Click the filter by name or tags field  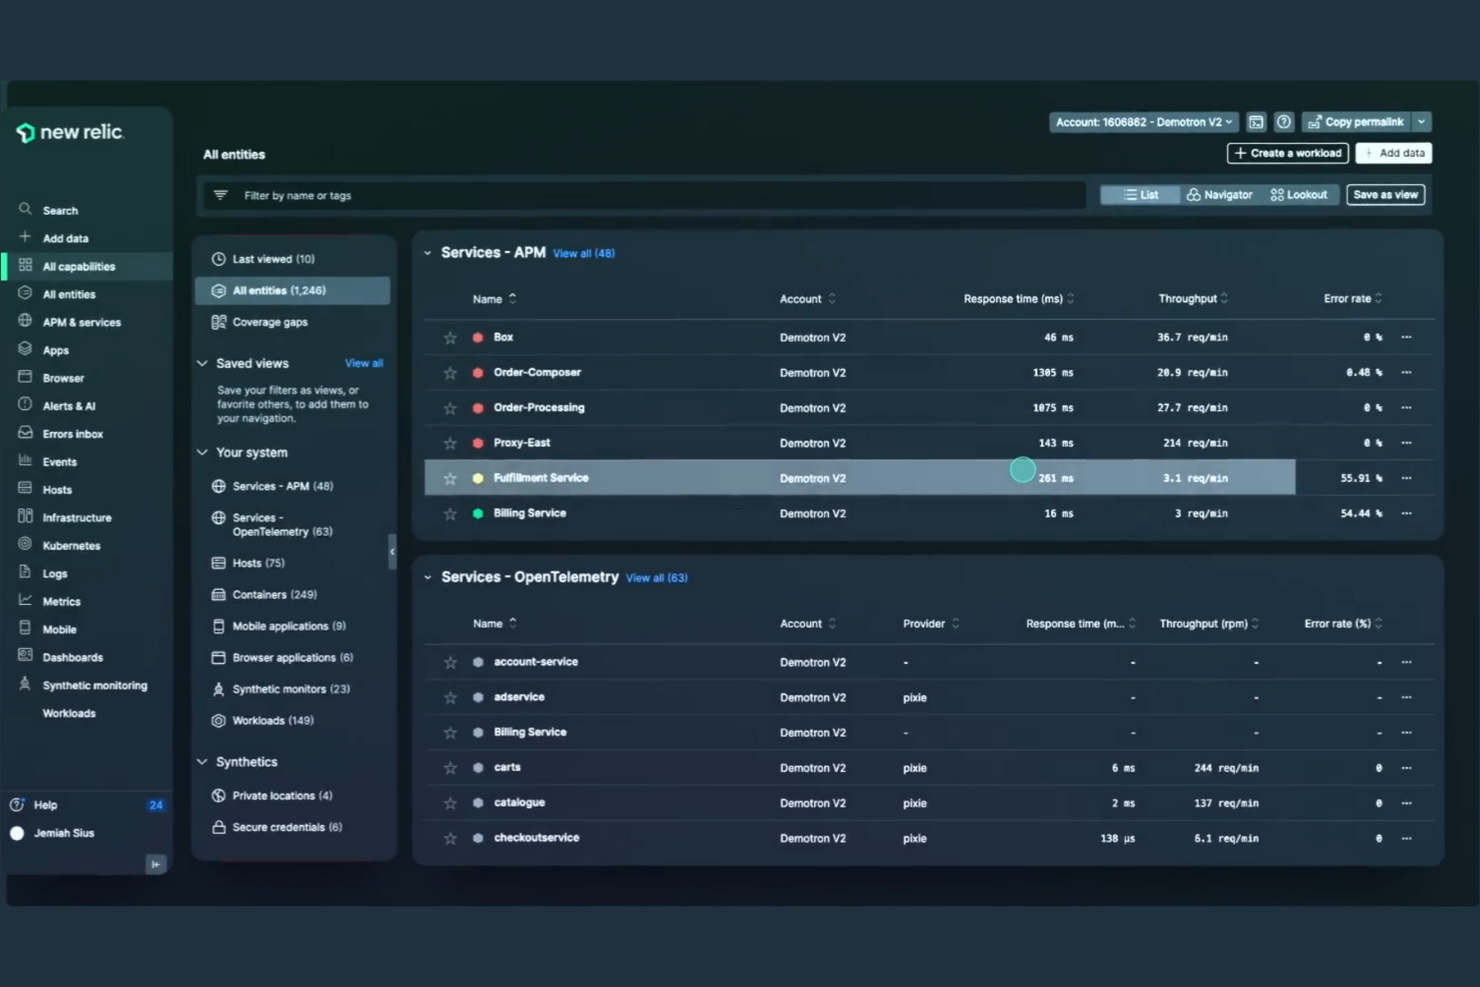click(640, 195)
